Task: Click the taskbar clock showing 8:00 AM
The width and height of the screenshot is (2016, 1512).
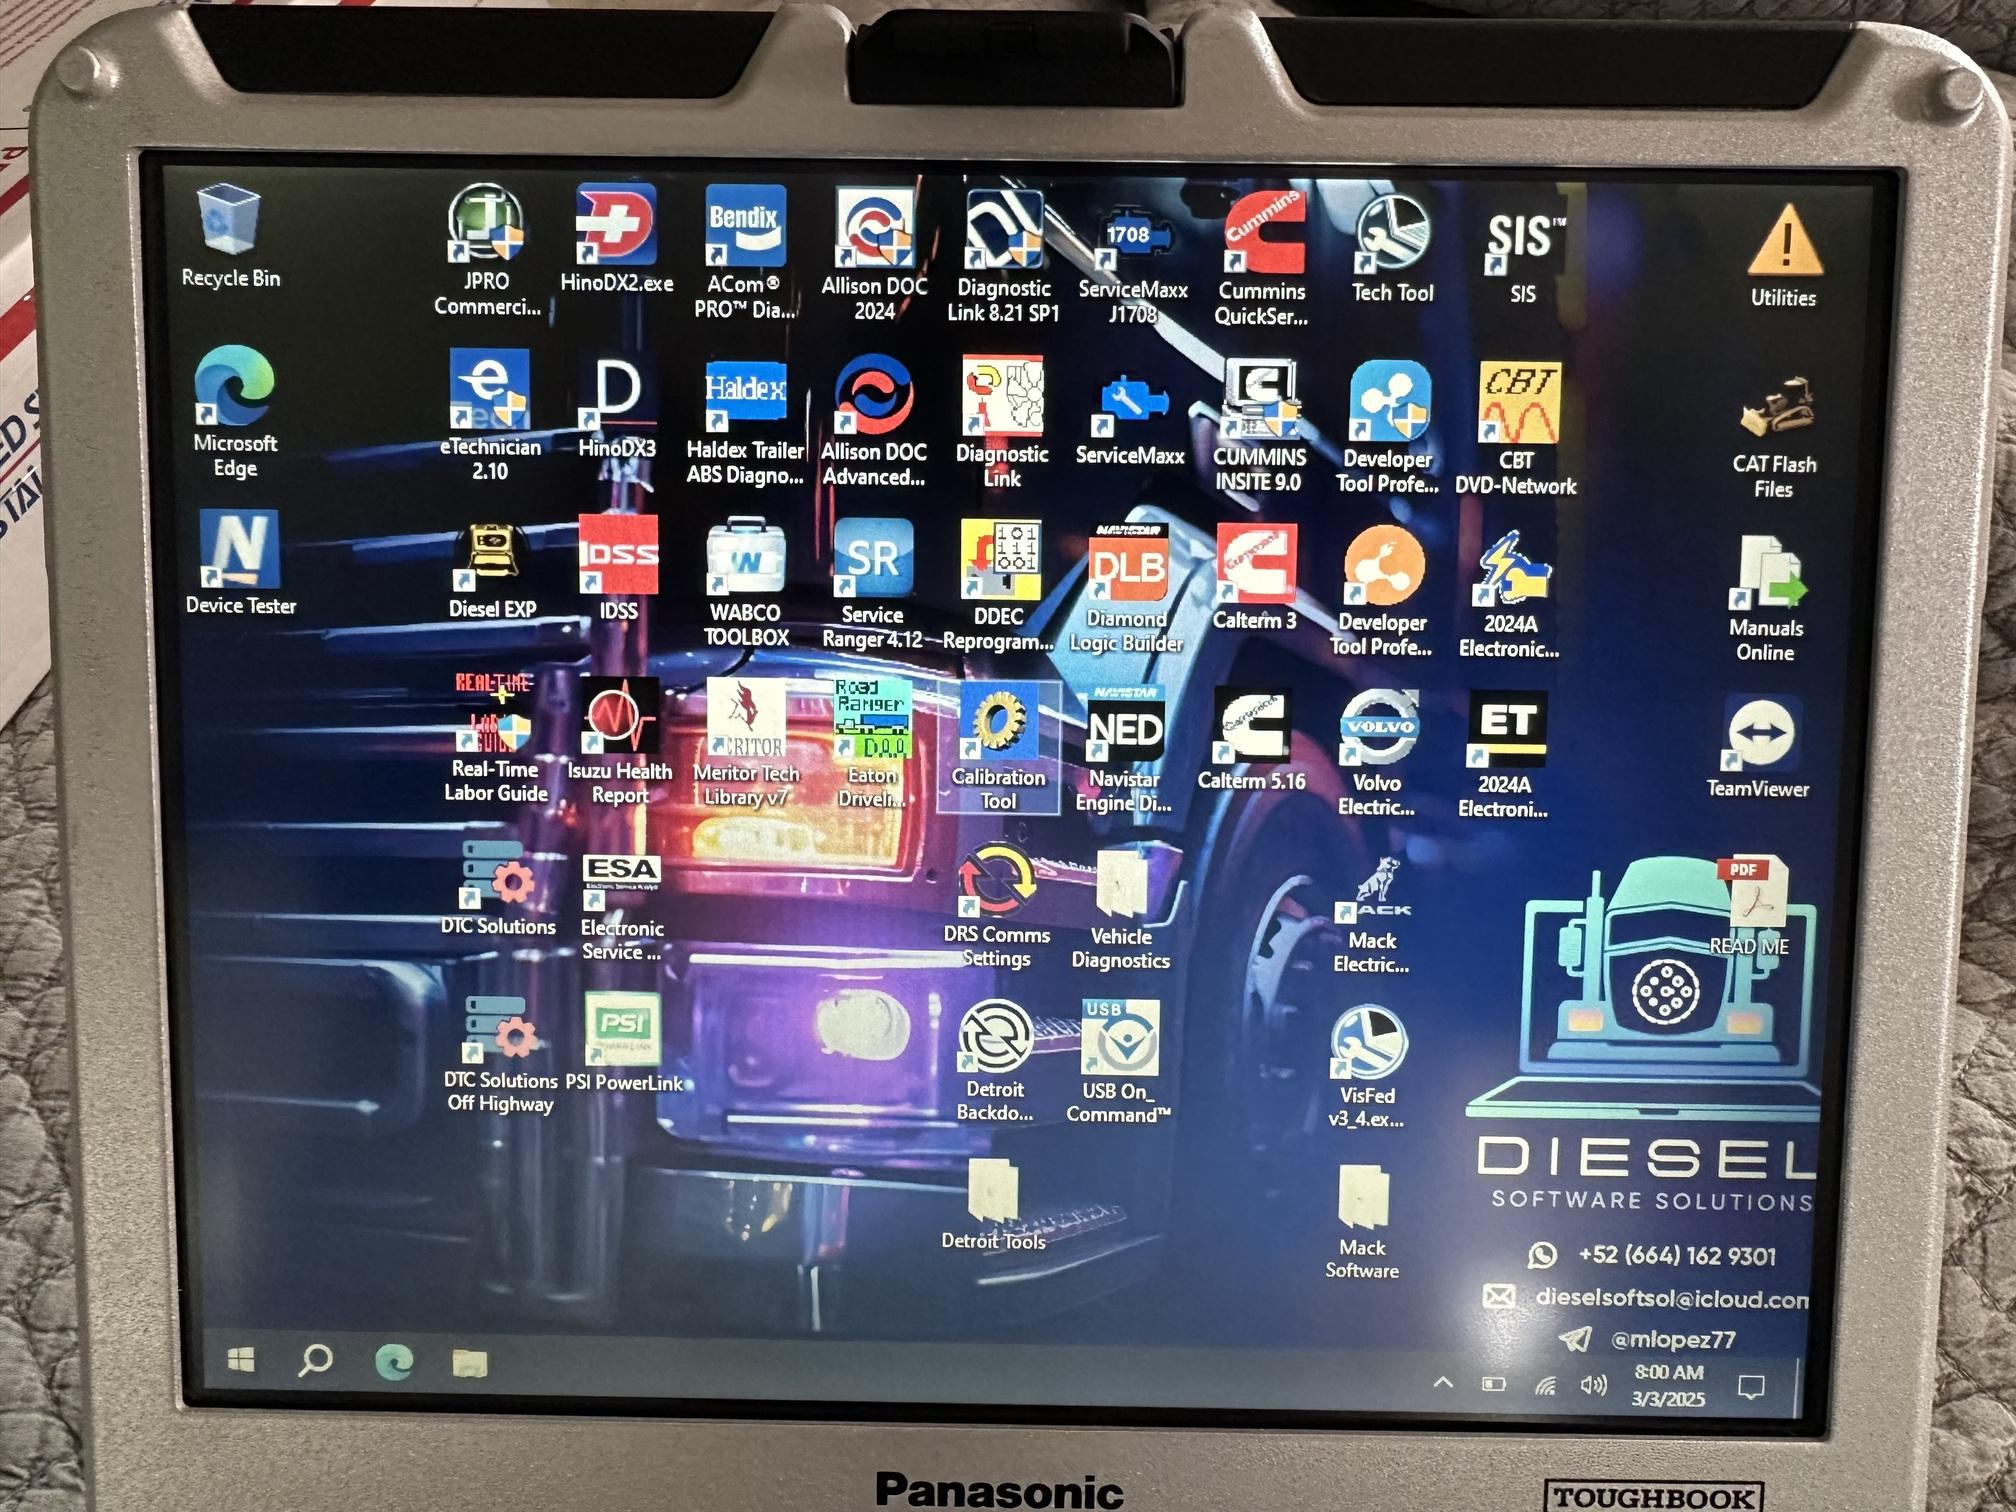Action: 1668,1385
